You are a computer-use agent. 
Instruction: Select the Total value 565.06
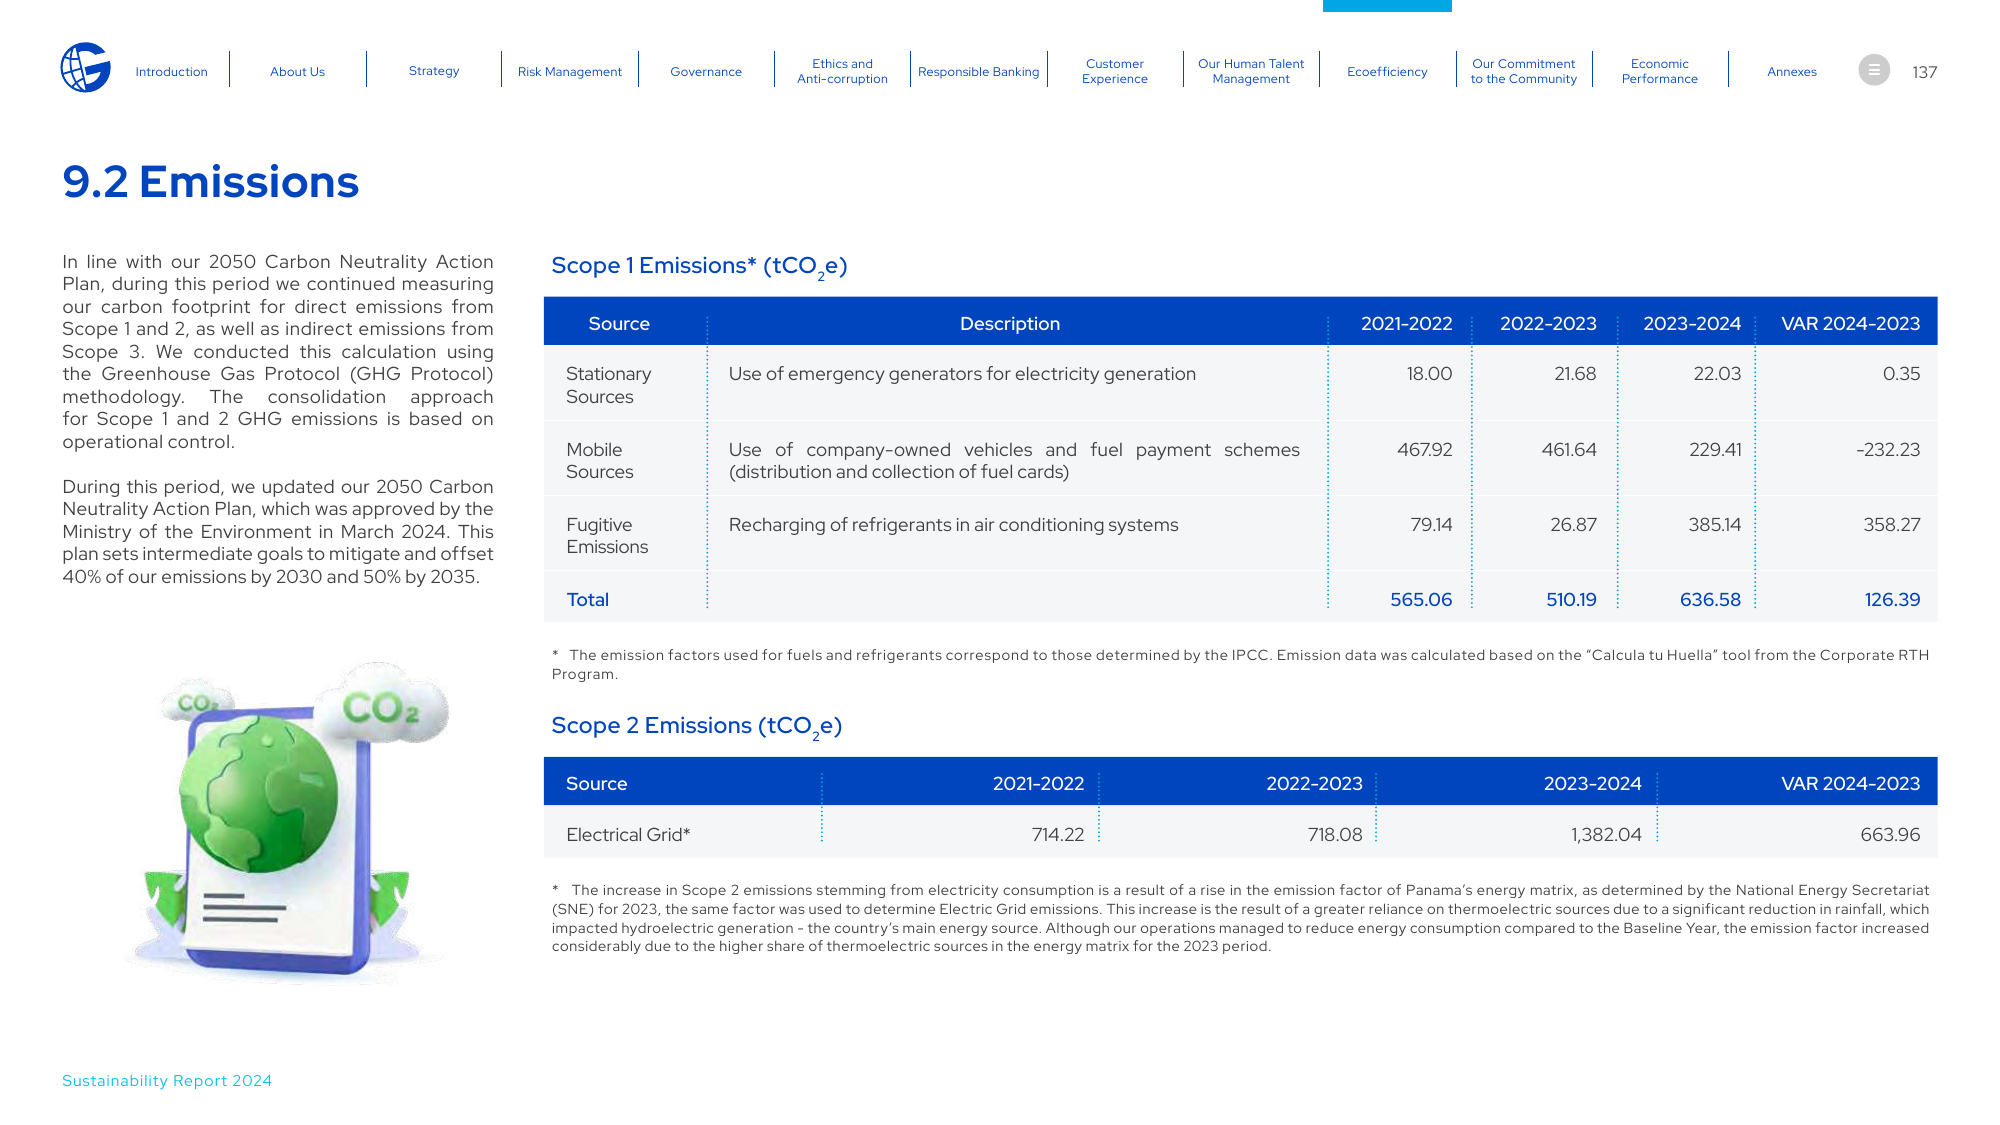[x=1421, y=600]
